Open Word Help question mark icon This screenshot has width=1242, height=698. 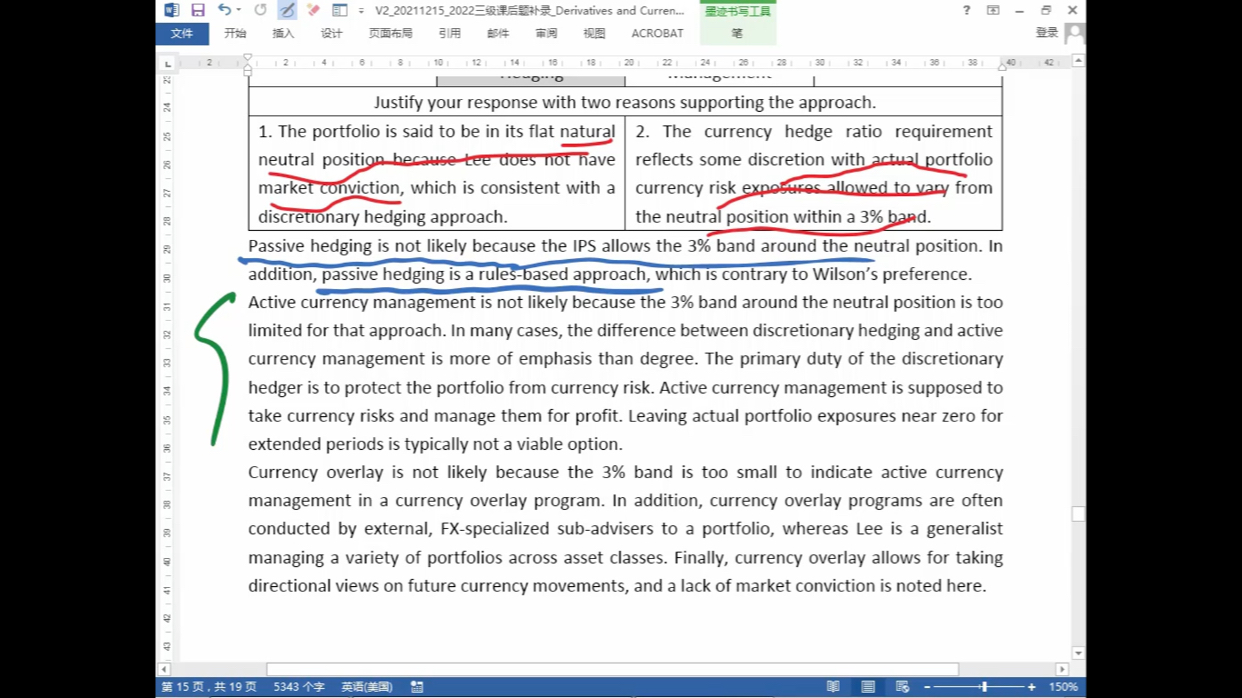966,10
